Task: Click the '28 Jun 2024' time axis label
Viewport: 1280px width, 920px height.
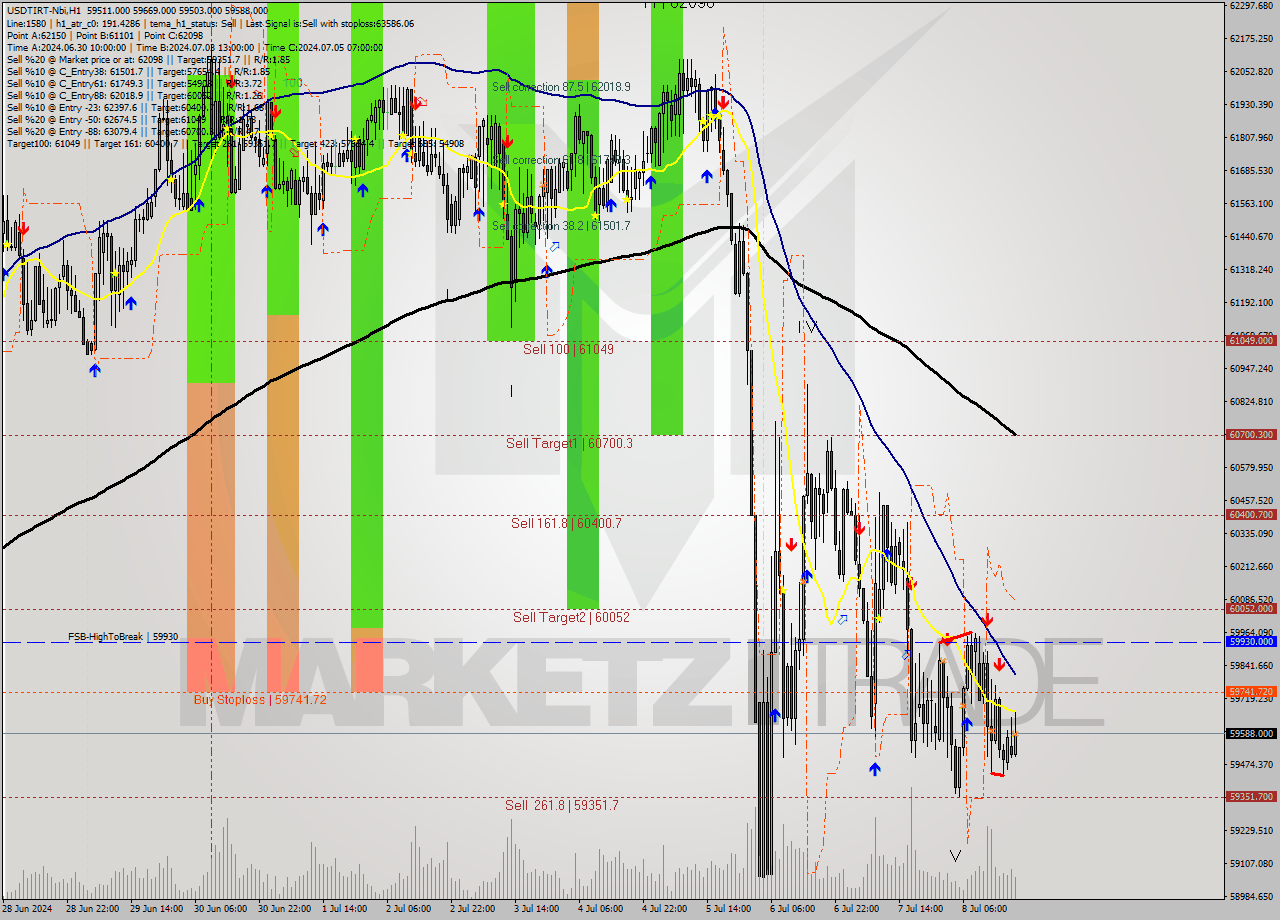Action: (29, 909)
